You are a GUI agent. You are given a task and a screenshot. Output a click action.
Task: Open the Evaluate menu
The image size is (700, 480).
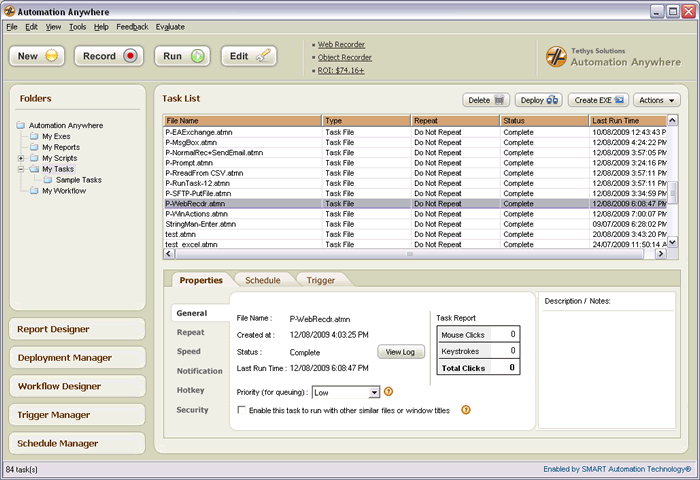coord(170,27)
